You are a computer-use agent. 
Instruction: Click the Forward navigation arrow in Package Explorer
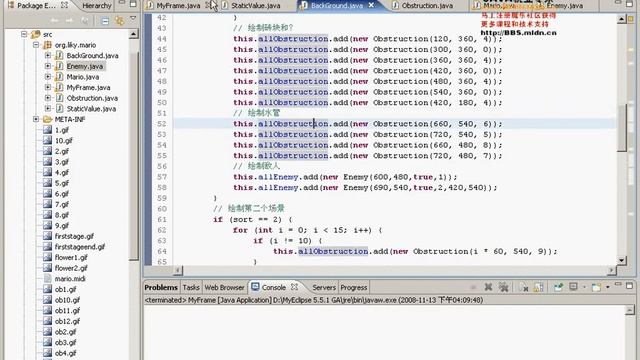click(70, 21)
